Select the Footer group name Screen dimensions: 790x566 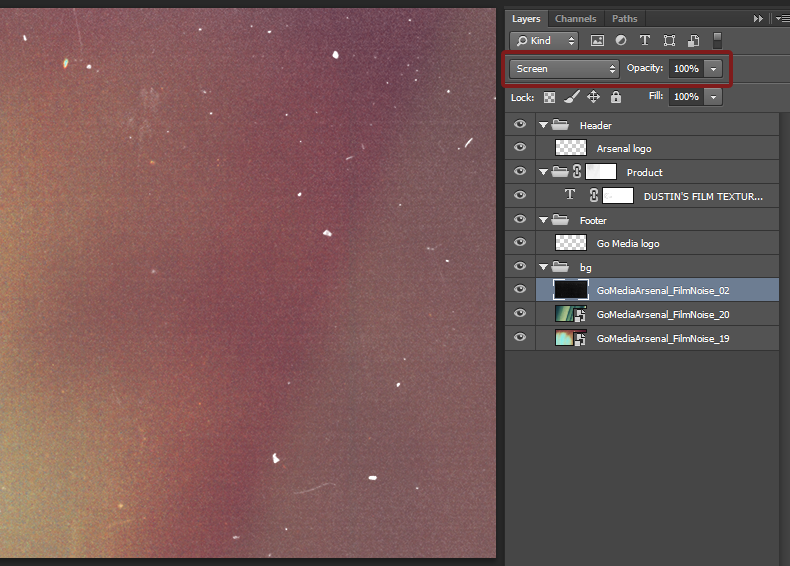(593, 221)
